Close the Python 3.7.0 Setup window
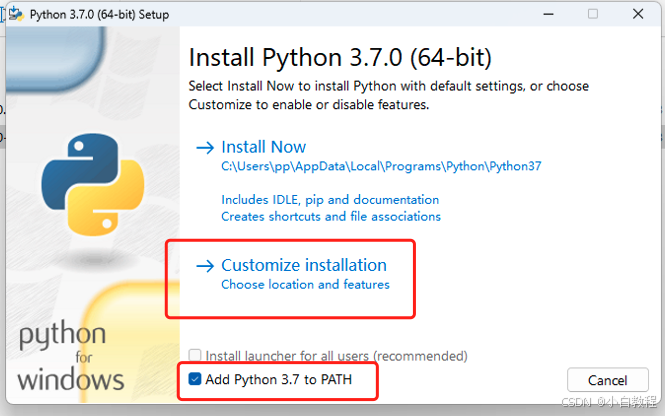 [x=638, y=14]
